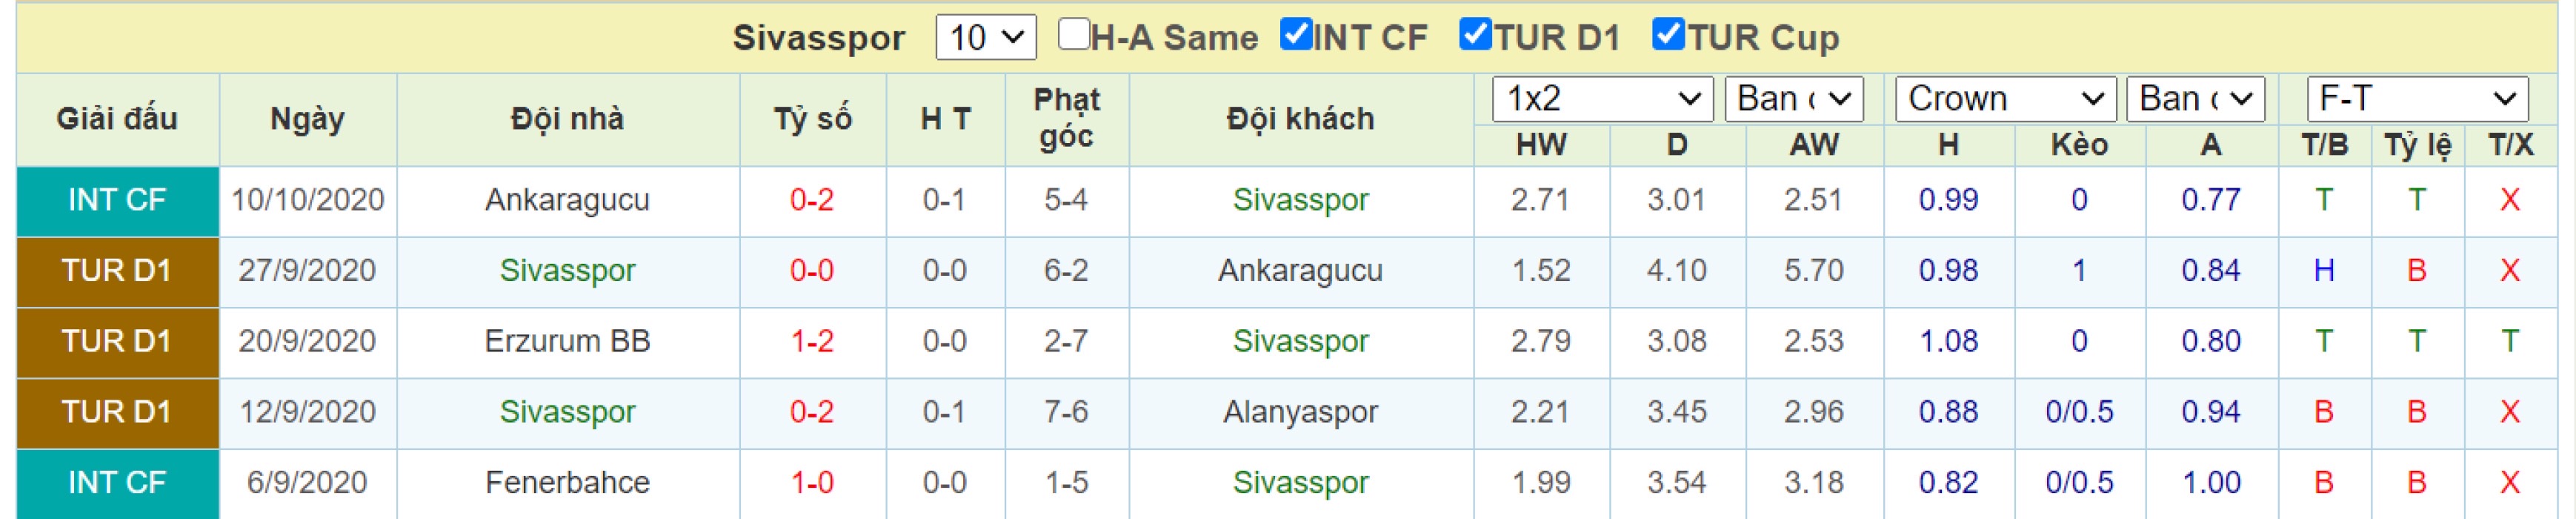This screenshot has width=2576, height=519.
Task: Click the 1-0 score for Fenerbahce match
Action: [812, 483]
